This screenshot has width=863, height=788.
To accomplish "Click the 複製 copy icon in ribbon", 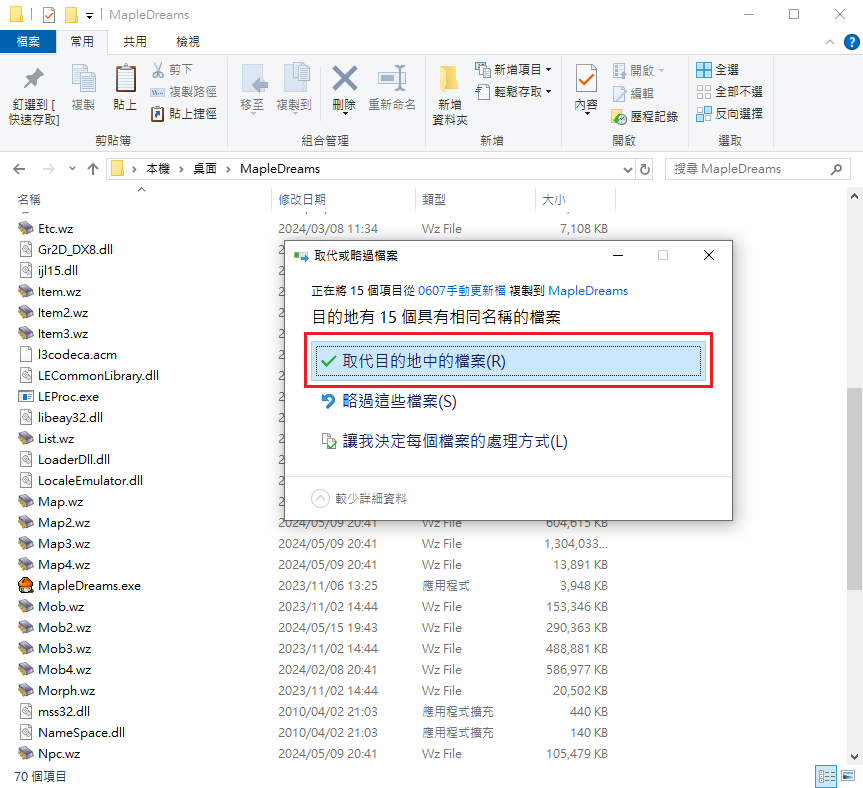I will pos(83,80).
